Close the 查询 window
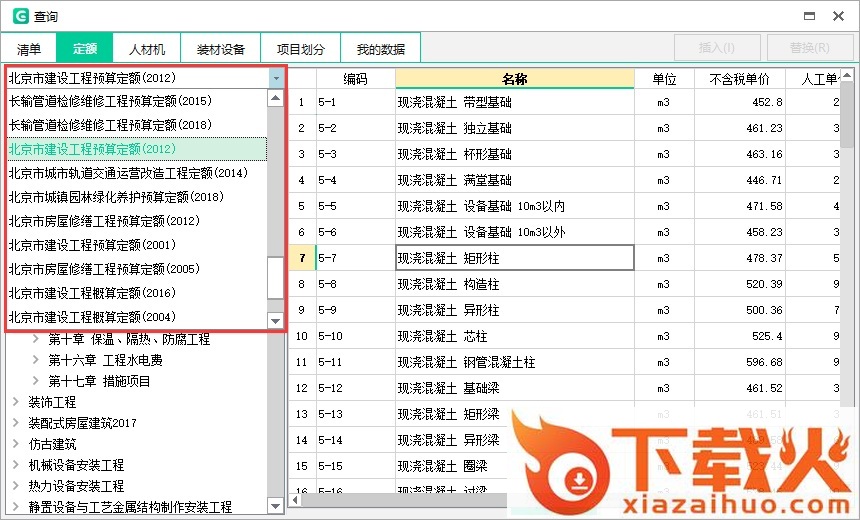Screen dimensions: 860x520 [x=838, y=16]
